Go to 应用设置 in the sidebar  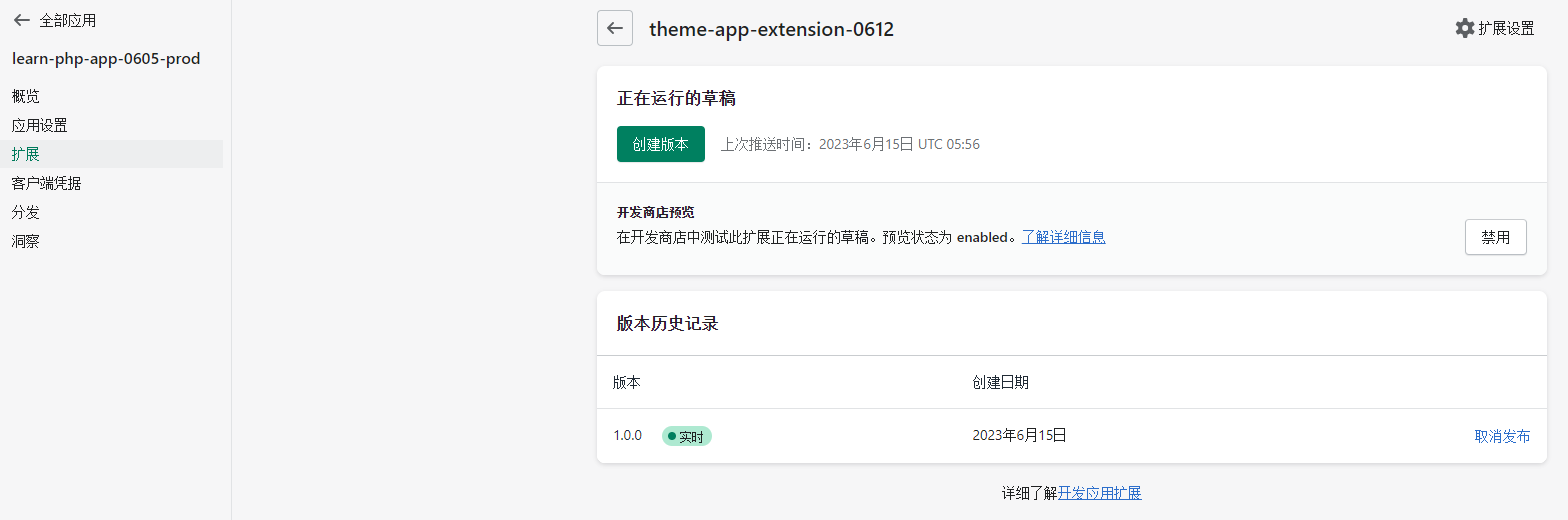pos(40,125)
